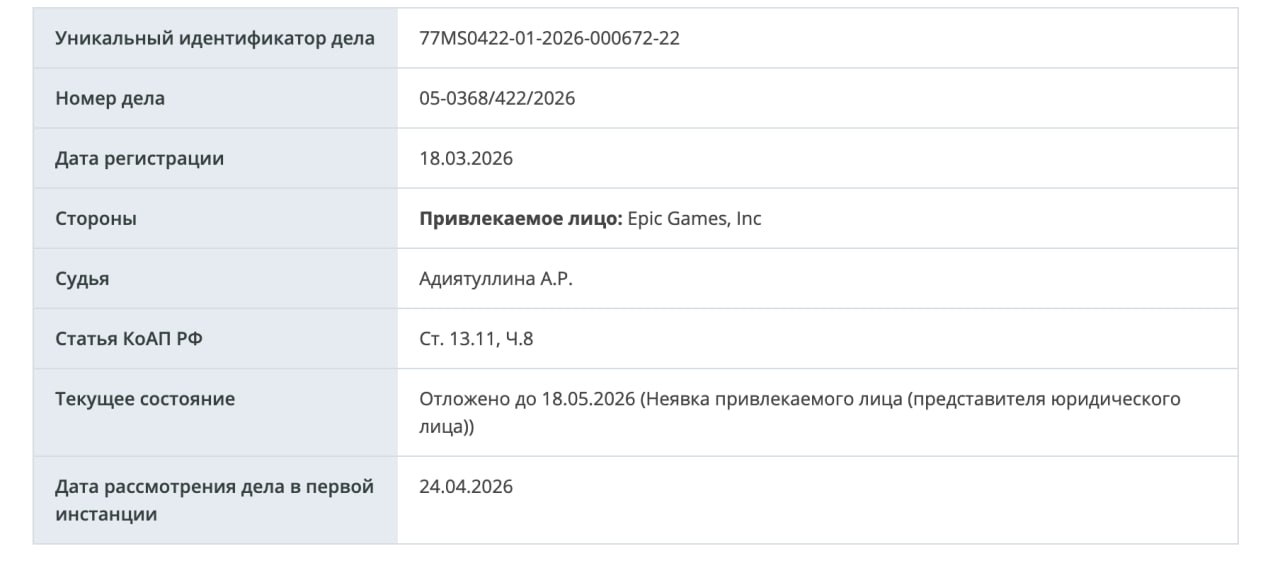Screen dimensions: 1280x563
Task: Click the word лица)) on second status line
Action: coord(447,427)
